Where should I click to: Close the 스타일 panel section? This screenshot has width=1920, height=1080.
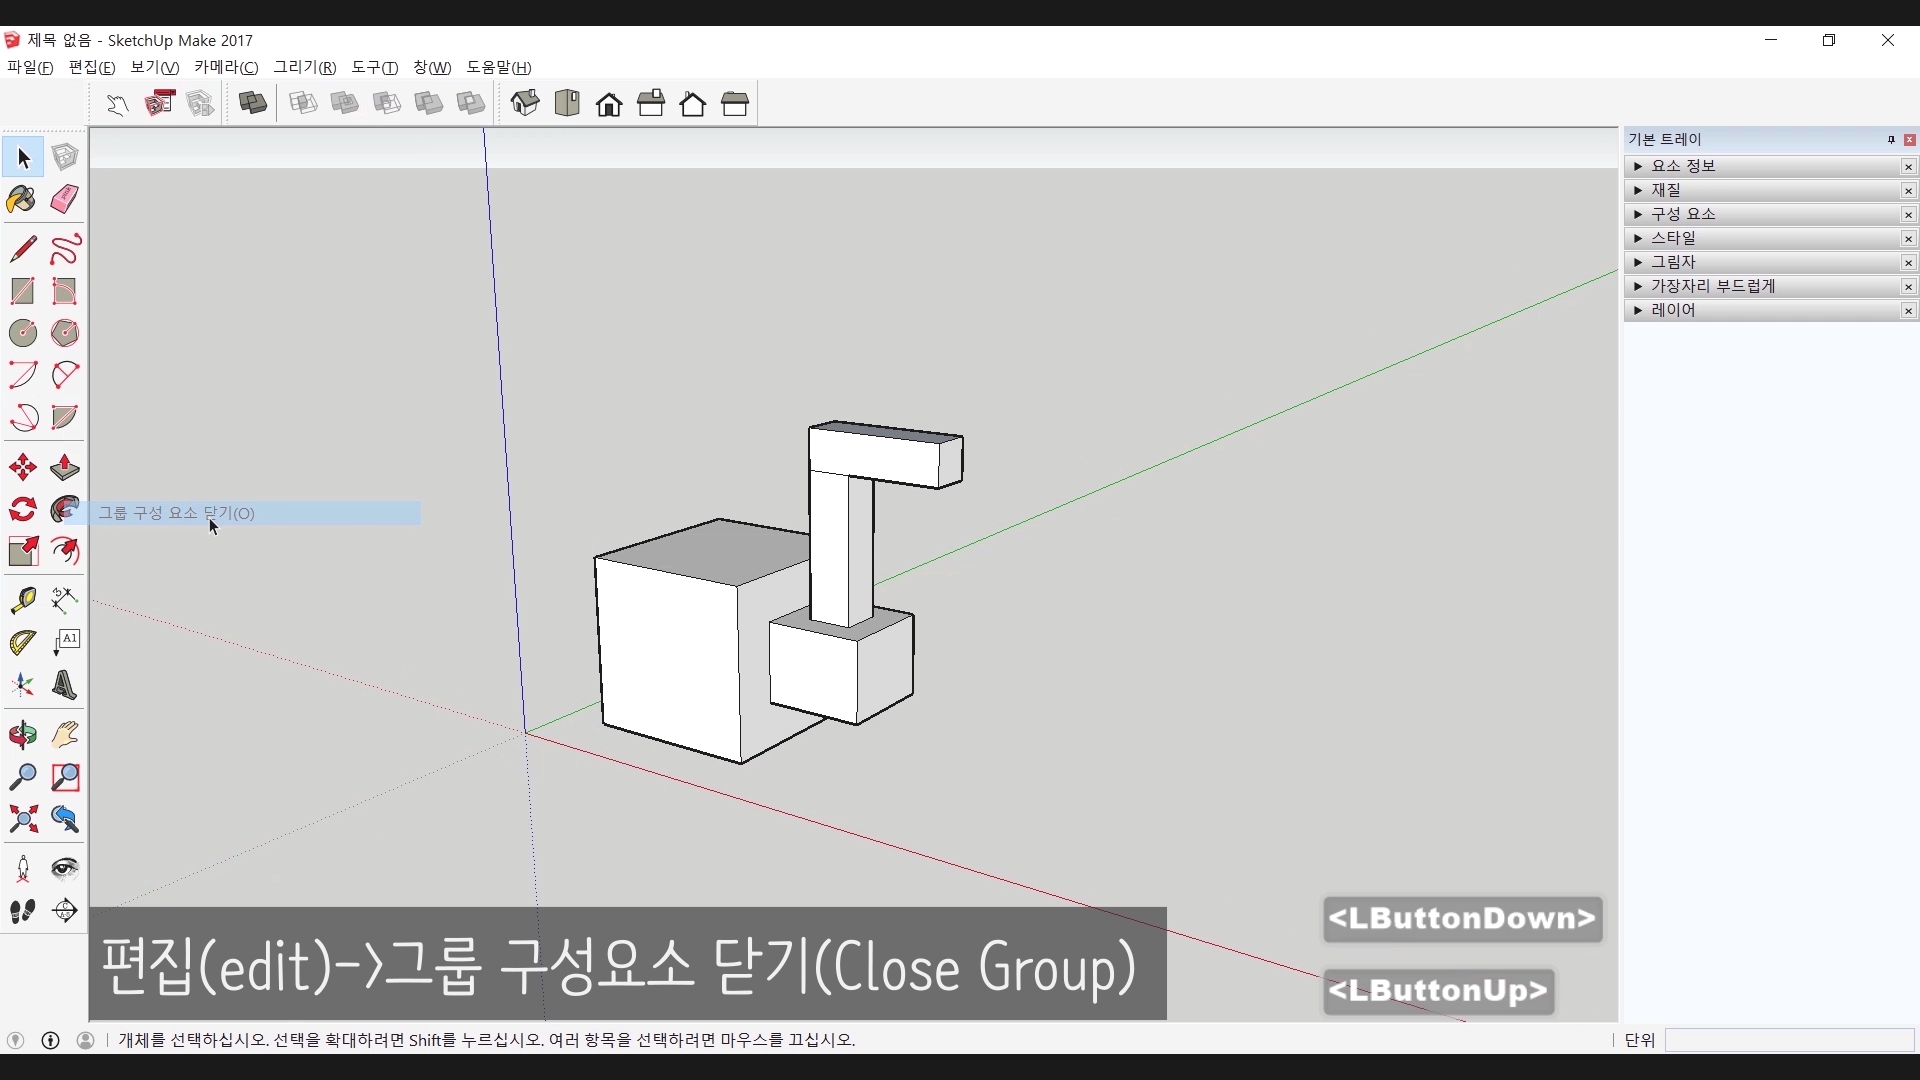[1908, 238]
